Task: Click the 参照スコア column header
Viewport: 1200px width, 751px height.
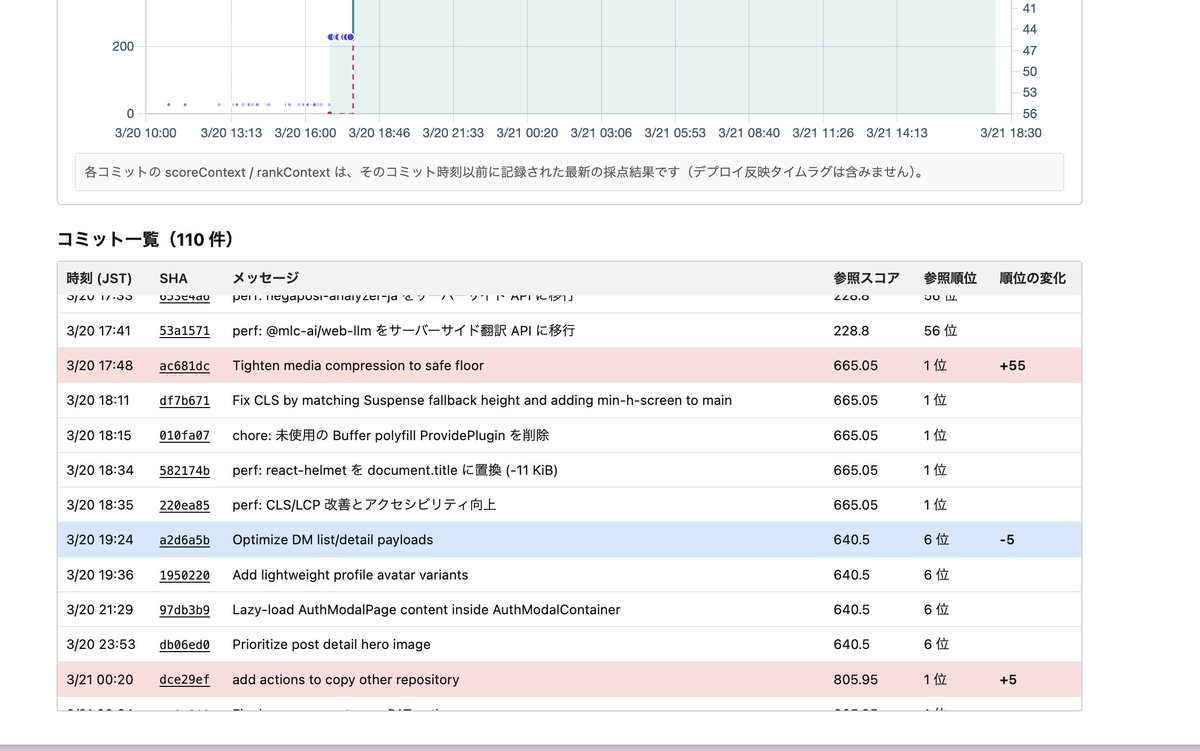Action: (x=866, y=278)
